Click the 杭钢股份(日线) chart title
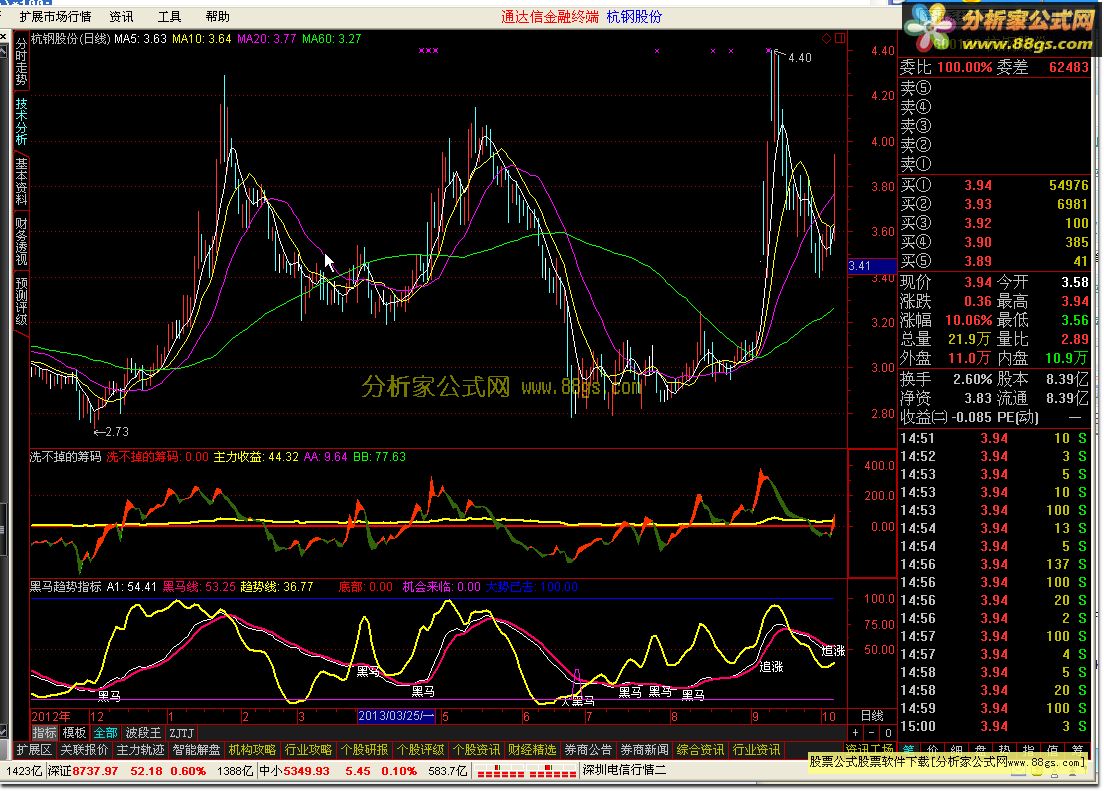 pyautogui.click(x=71, y=39)
